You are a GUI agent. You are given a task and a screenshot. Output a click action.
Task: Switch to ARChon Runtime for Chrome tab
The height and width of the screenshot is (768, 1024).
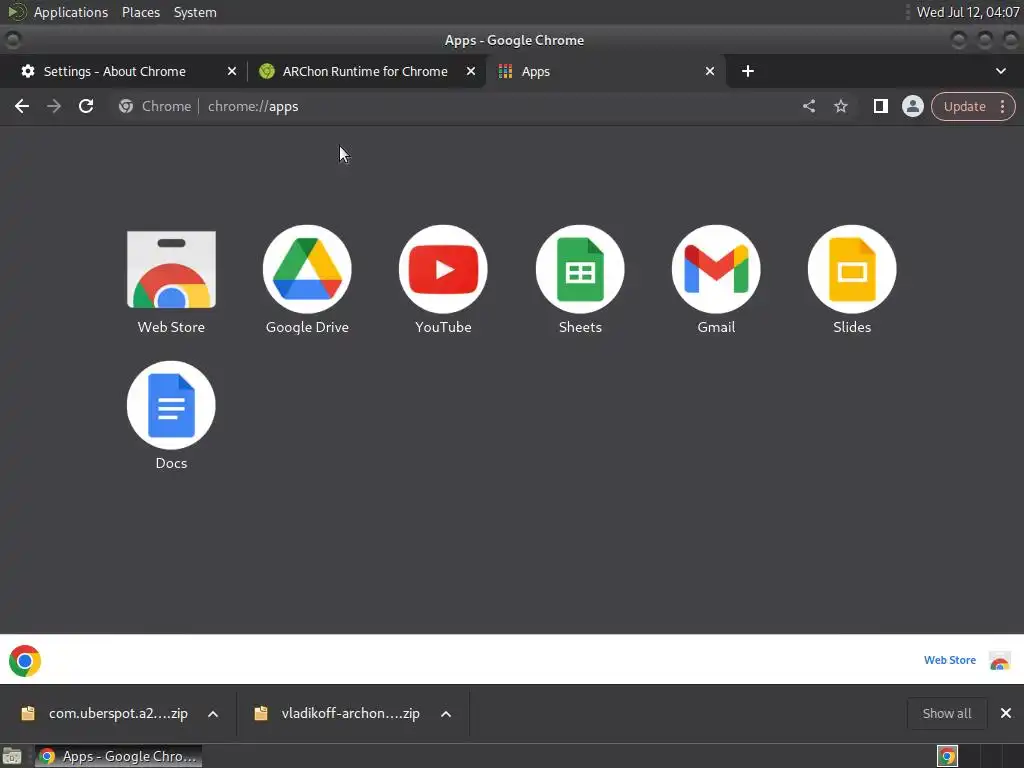tap(364, 71)
